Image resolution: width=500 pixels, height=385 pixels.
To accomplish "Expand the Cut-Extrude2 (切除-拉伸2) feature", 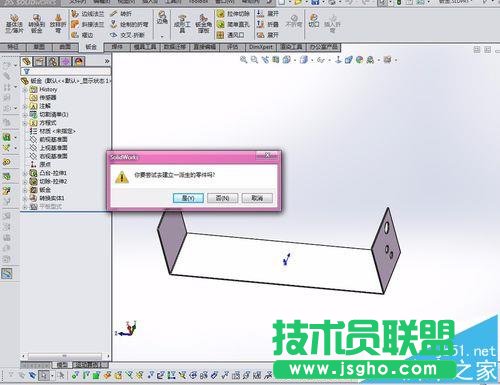I will (x=25, y=182).
